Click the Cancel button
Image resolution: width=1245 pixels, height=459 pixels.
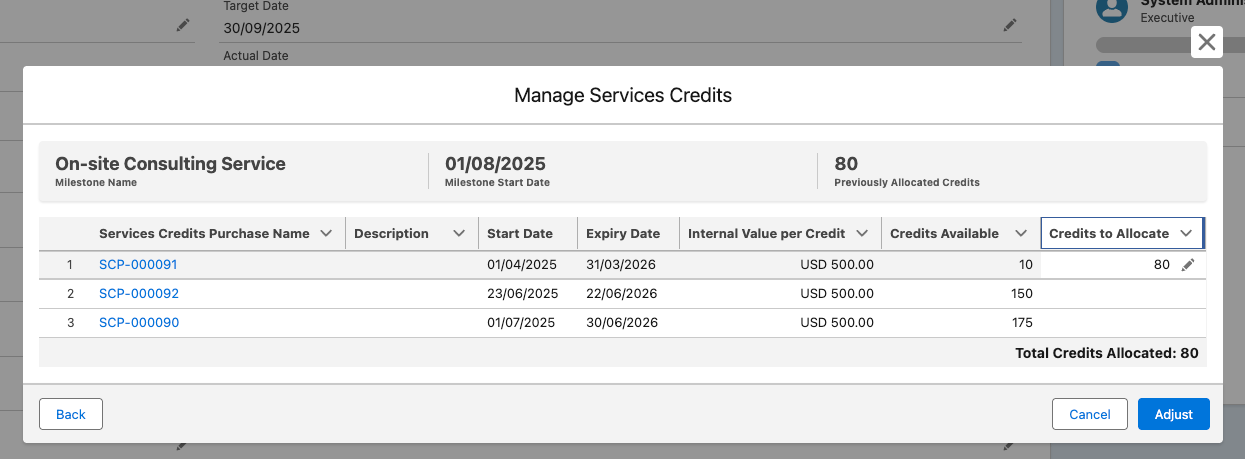(1089, 414)
